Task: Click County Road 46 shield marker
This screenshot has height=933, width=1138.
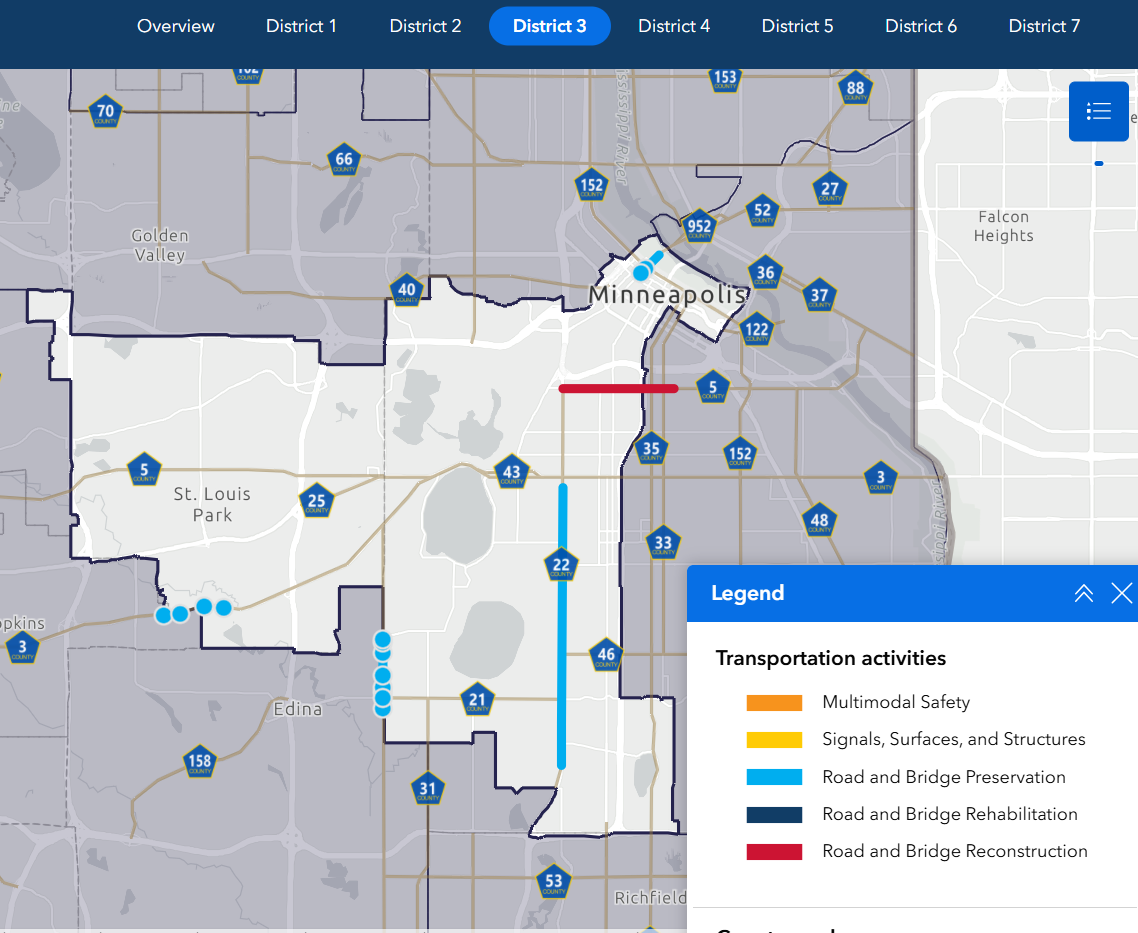Action: [606, 657]
